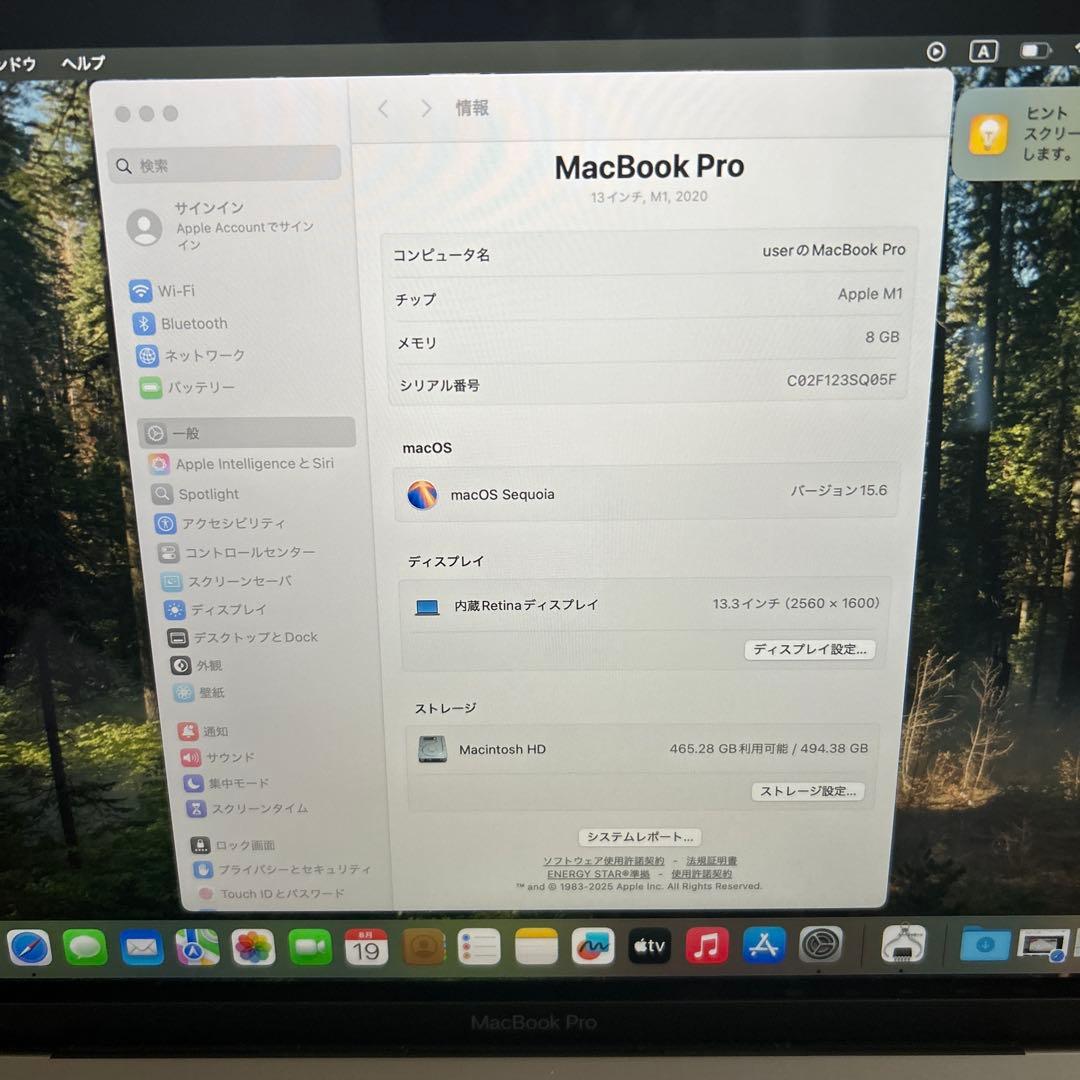The image size is (1080, 1080).
Task: Open Photos from the Dock
Action: [x=253, y=948]
